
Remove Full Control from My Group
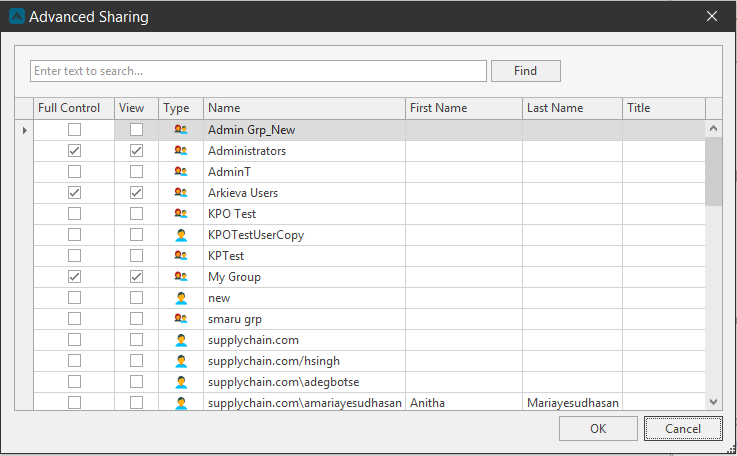[x=74, y=276]
